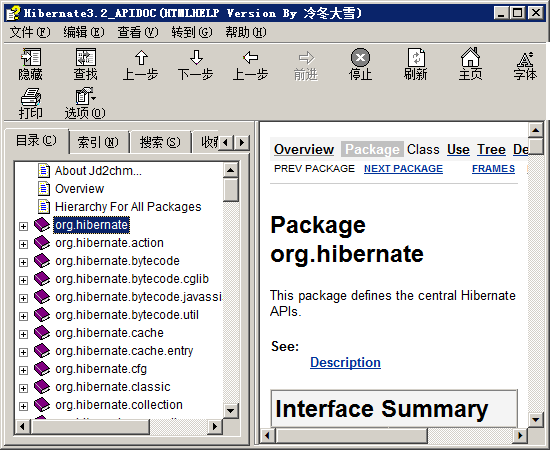
Task: Click the org.hibernate.bytecode.cglib book icon
Action: pyautogui.click(x=42, y=279)
